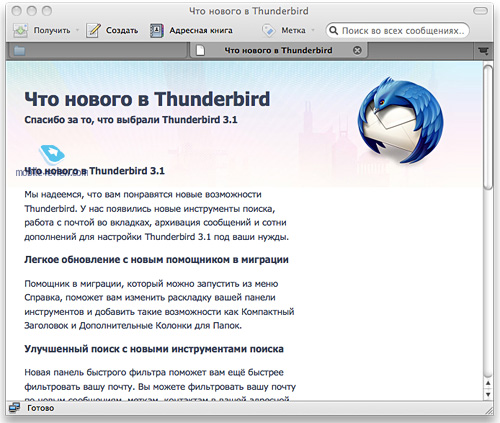The height and width of the screenshot is (423, 500).
Task: Click the Метка button label
Action: click(293, 30)
